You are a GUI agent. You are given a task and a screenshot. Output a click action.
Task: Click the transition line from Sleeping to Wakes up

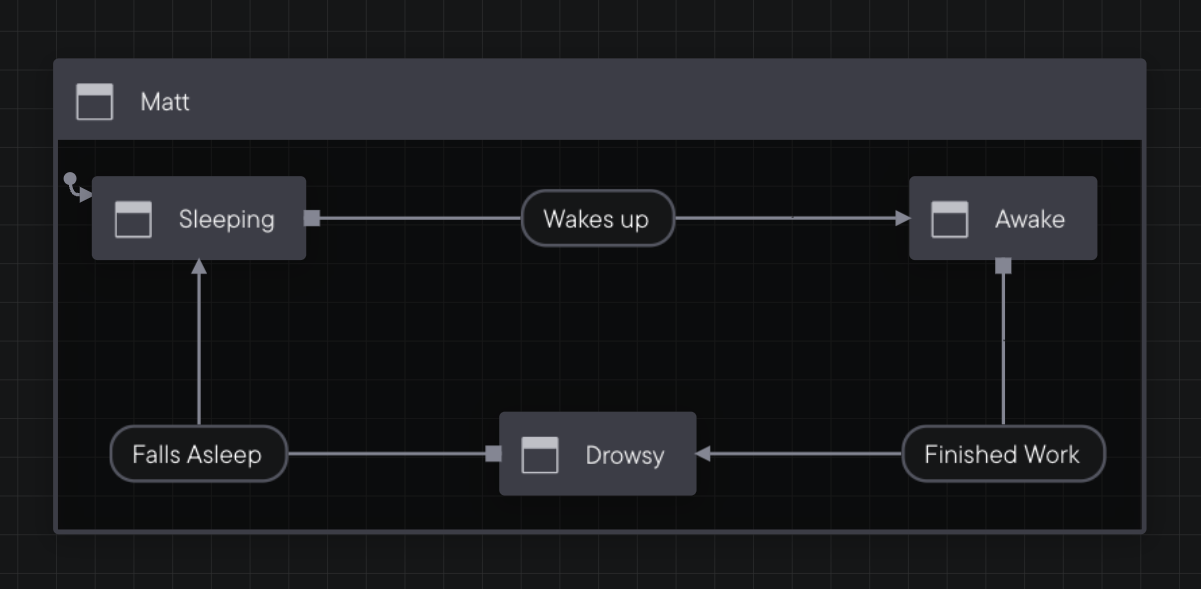[420, 218]
